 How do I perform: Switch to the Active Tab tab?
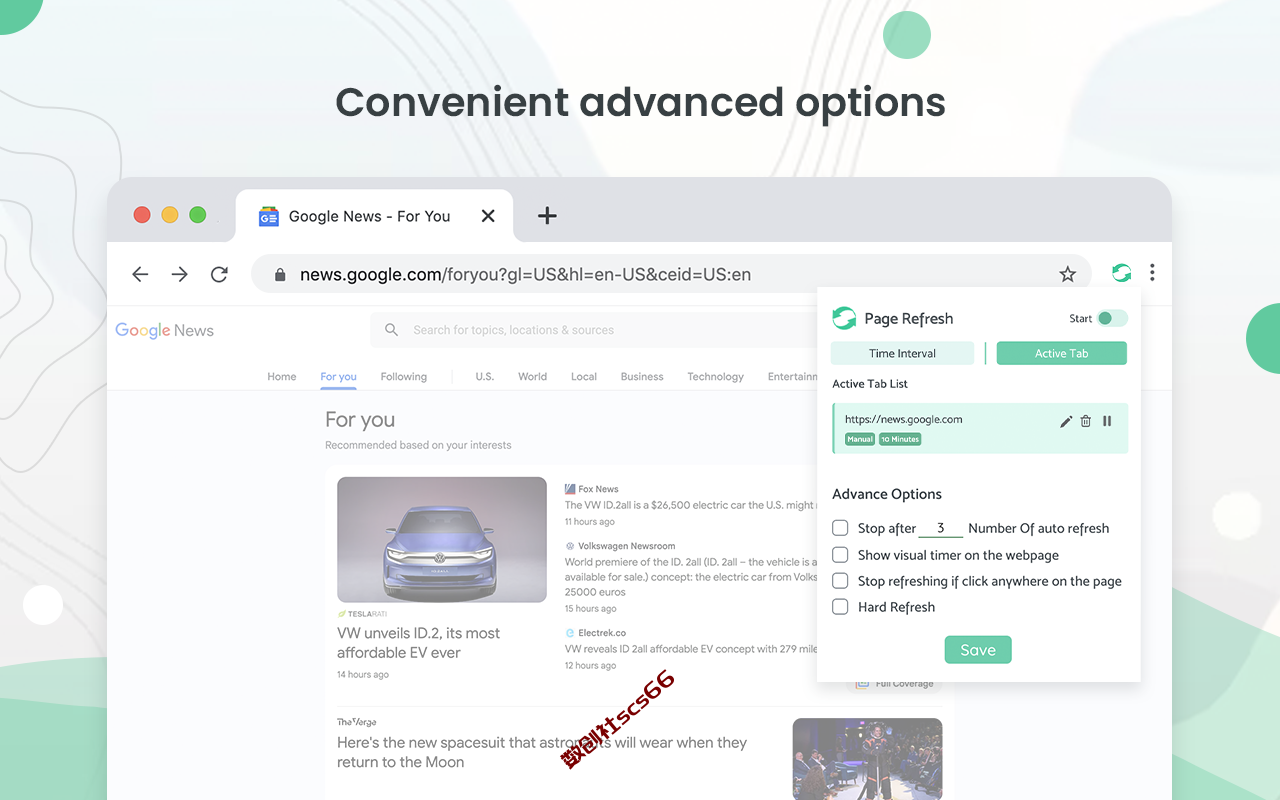click(1062, 353)
